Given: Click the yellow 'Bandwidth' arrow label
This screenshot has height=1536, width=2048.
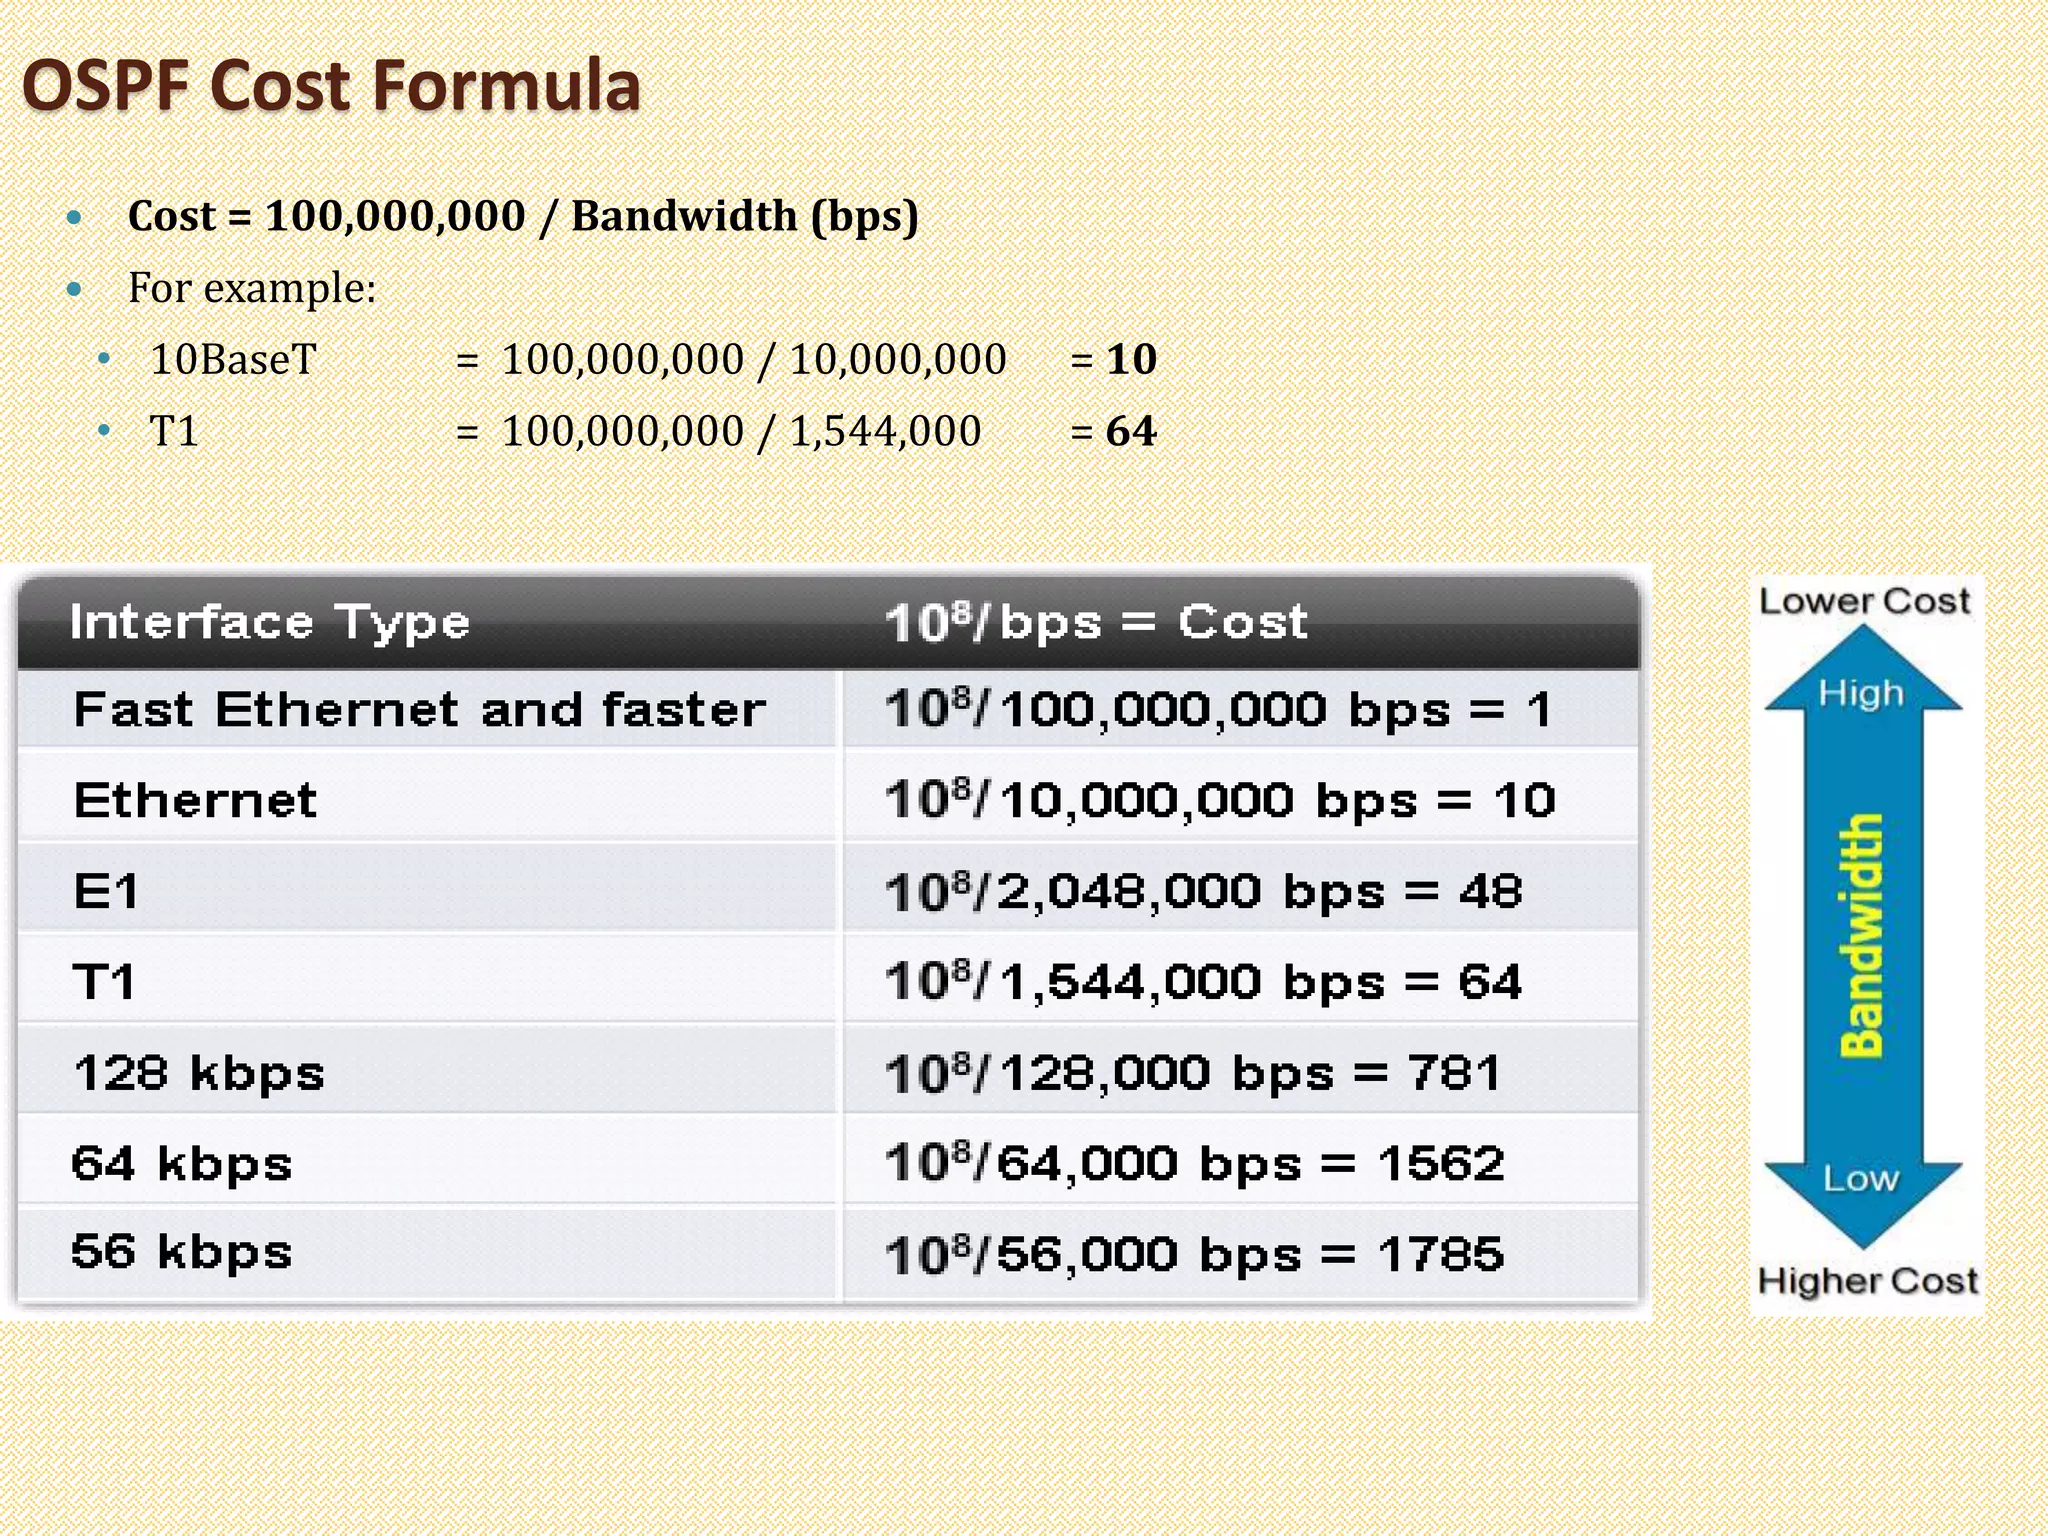Looking at the screenshot, I should pyautogui.click(x=1862, y=936).
